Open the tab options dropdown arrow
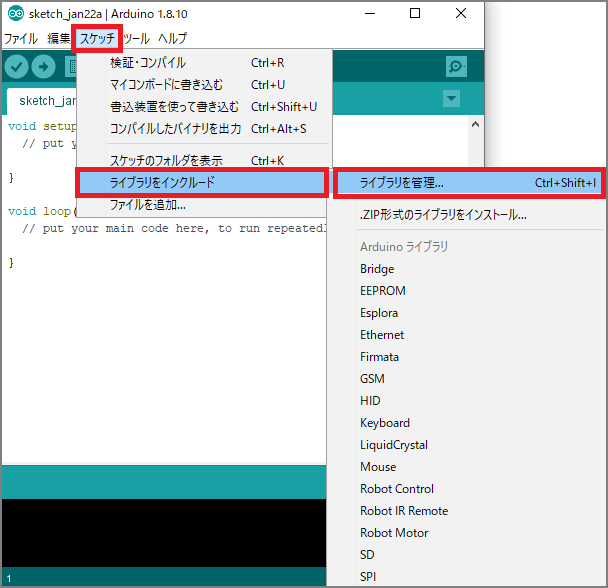The width and height of the screenshot is (608, 588). 451,99
